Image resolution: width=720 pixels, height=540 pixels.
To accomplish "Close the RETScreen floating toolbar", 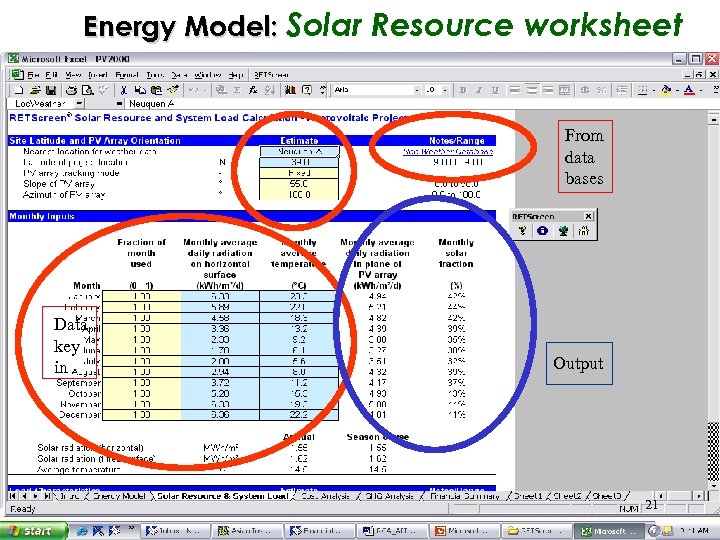I will 588,216.
